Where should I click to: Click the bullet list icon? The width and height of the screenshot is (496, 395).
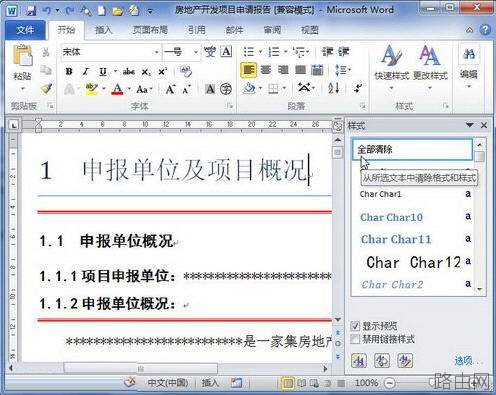(249, 52)
